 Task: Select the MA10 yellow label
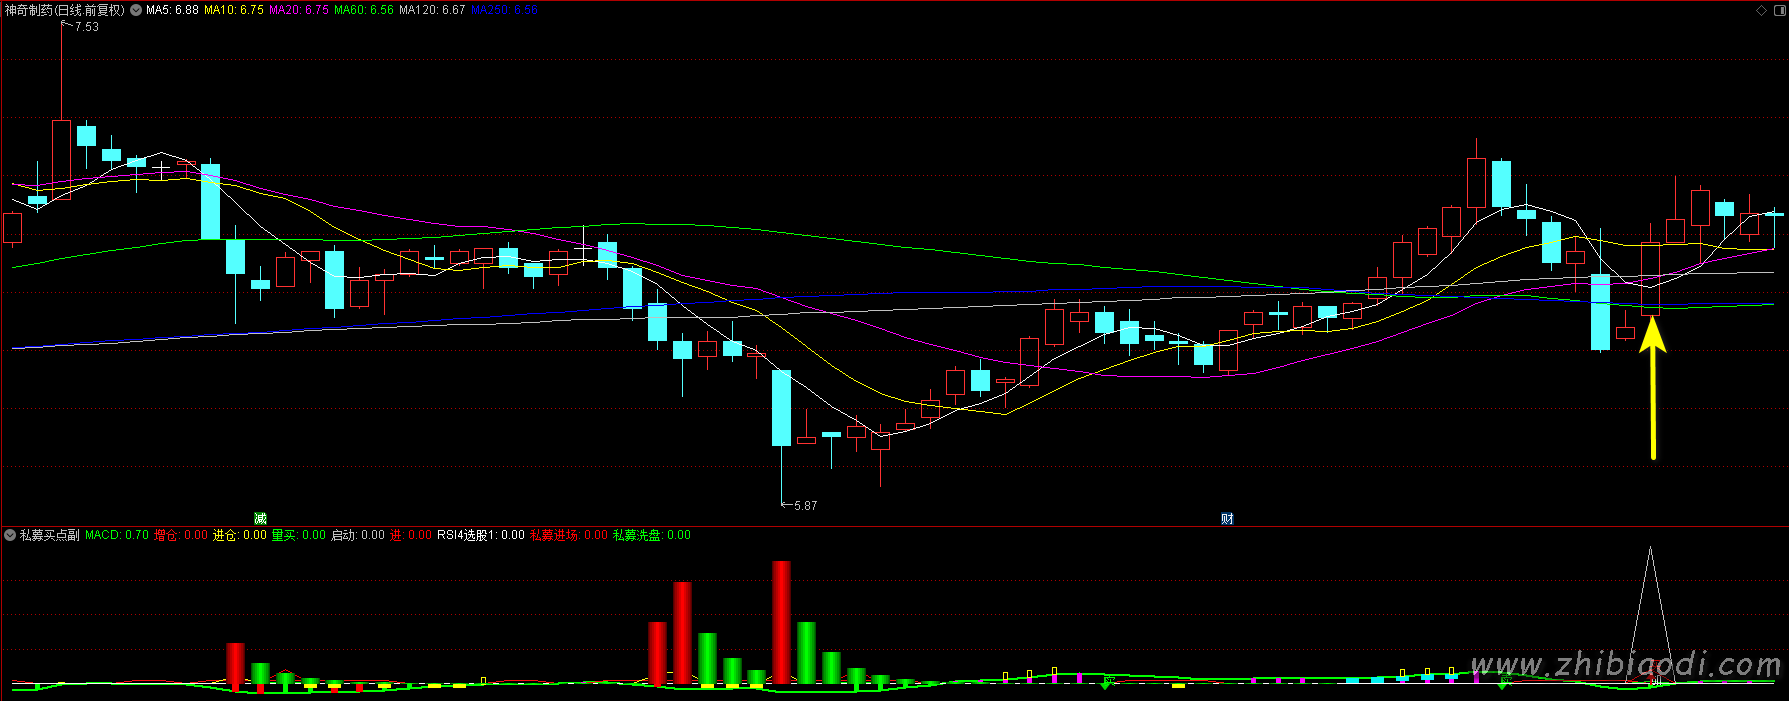[234, 10]
